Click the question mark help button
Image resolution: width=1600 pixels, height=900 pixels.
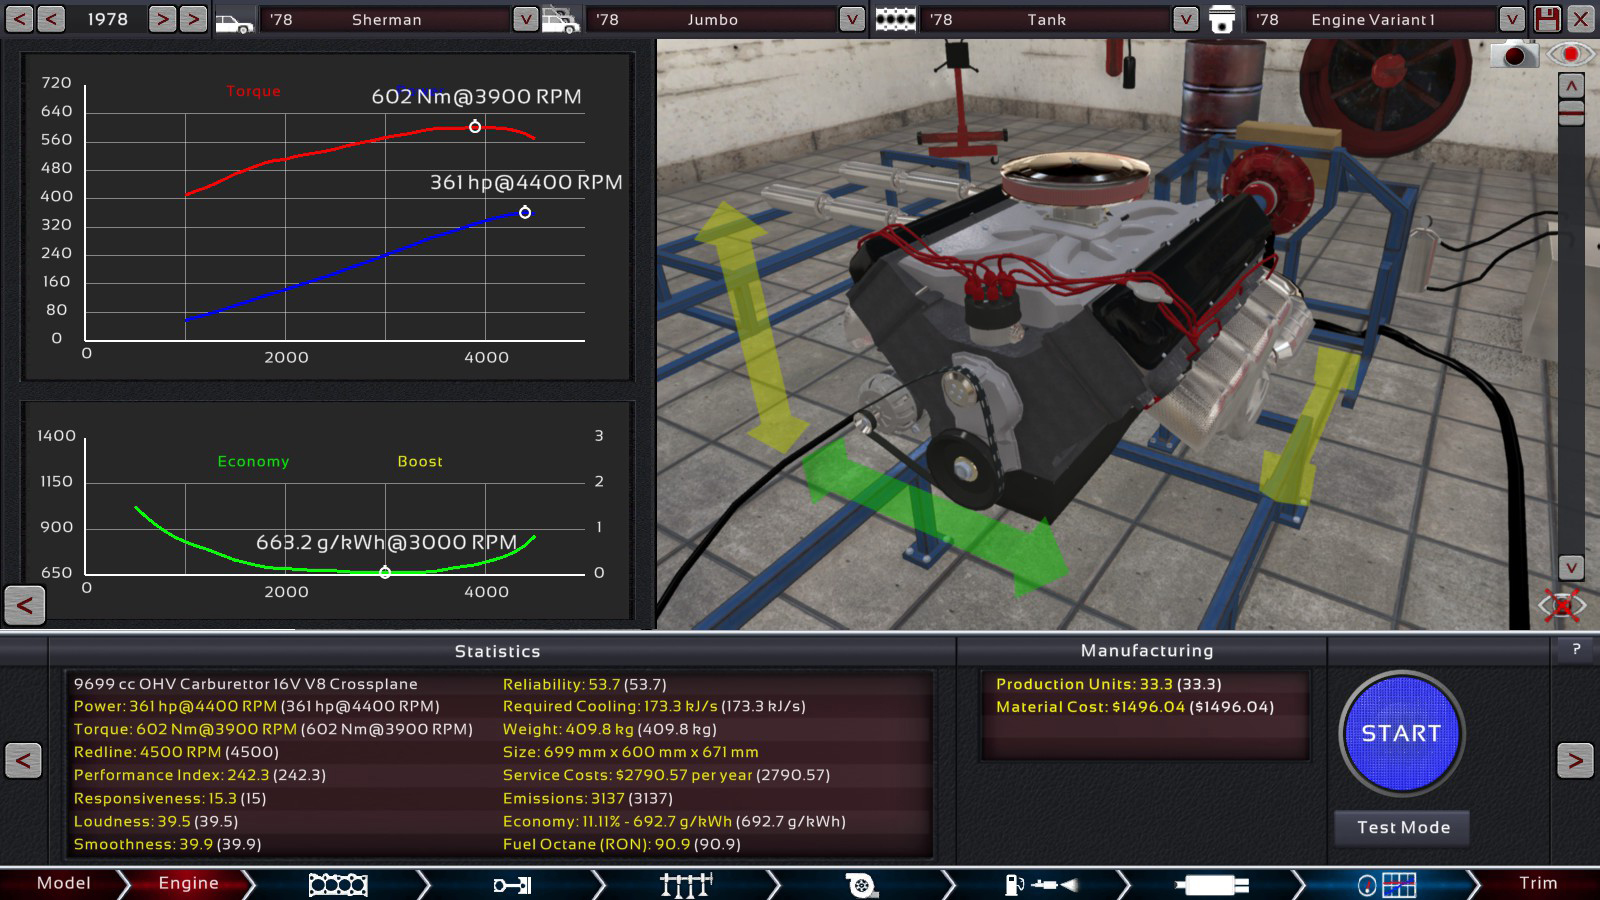(x=1576, y=650)
